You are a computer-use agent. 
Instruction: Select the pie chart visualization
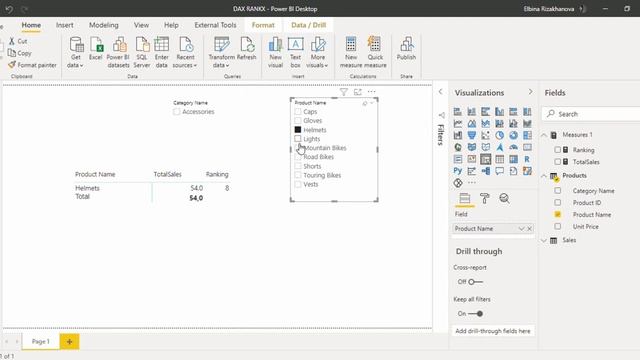pyautogui.click(x=499, y=135)
